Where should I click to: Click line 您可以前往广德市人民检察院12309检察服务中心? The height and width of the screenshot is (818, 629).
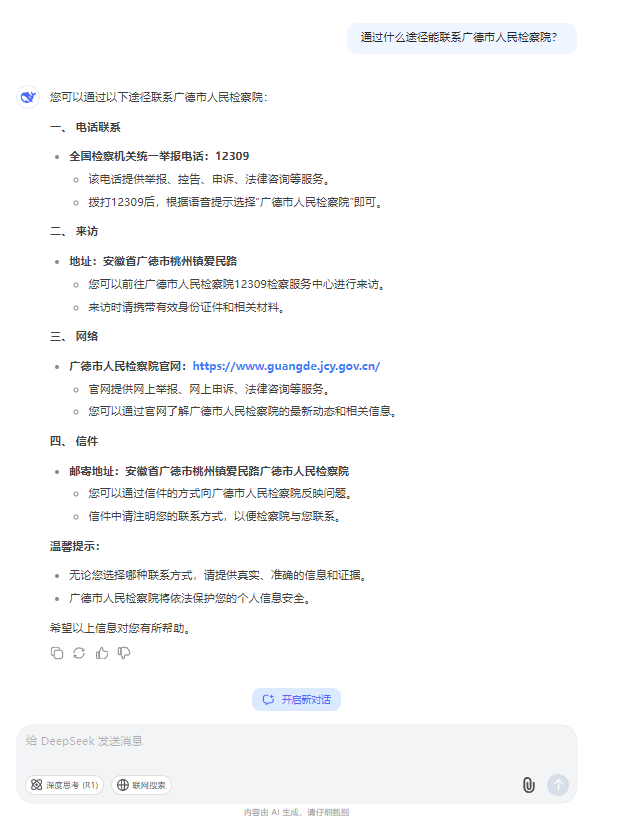pos(237,284)
